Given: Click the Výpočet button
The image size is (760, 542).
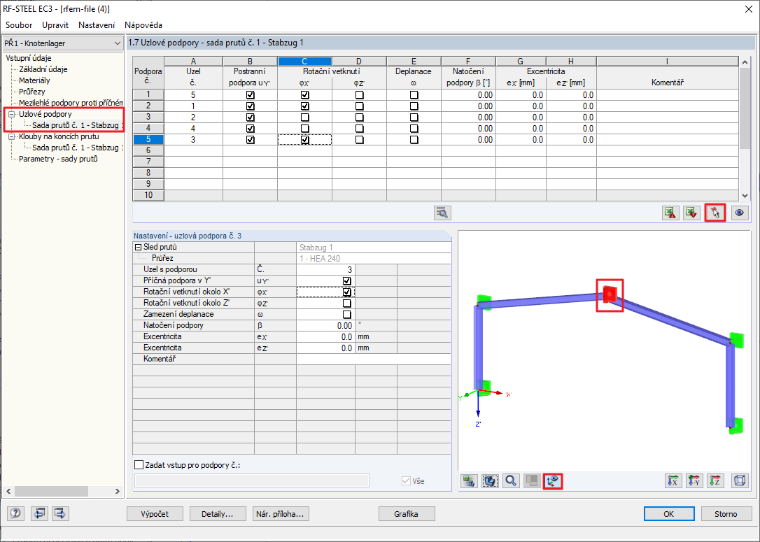Looking at the screenshot, I should (x=155, y=514).
